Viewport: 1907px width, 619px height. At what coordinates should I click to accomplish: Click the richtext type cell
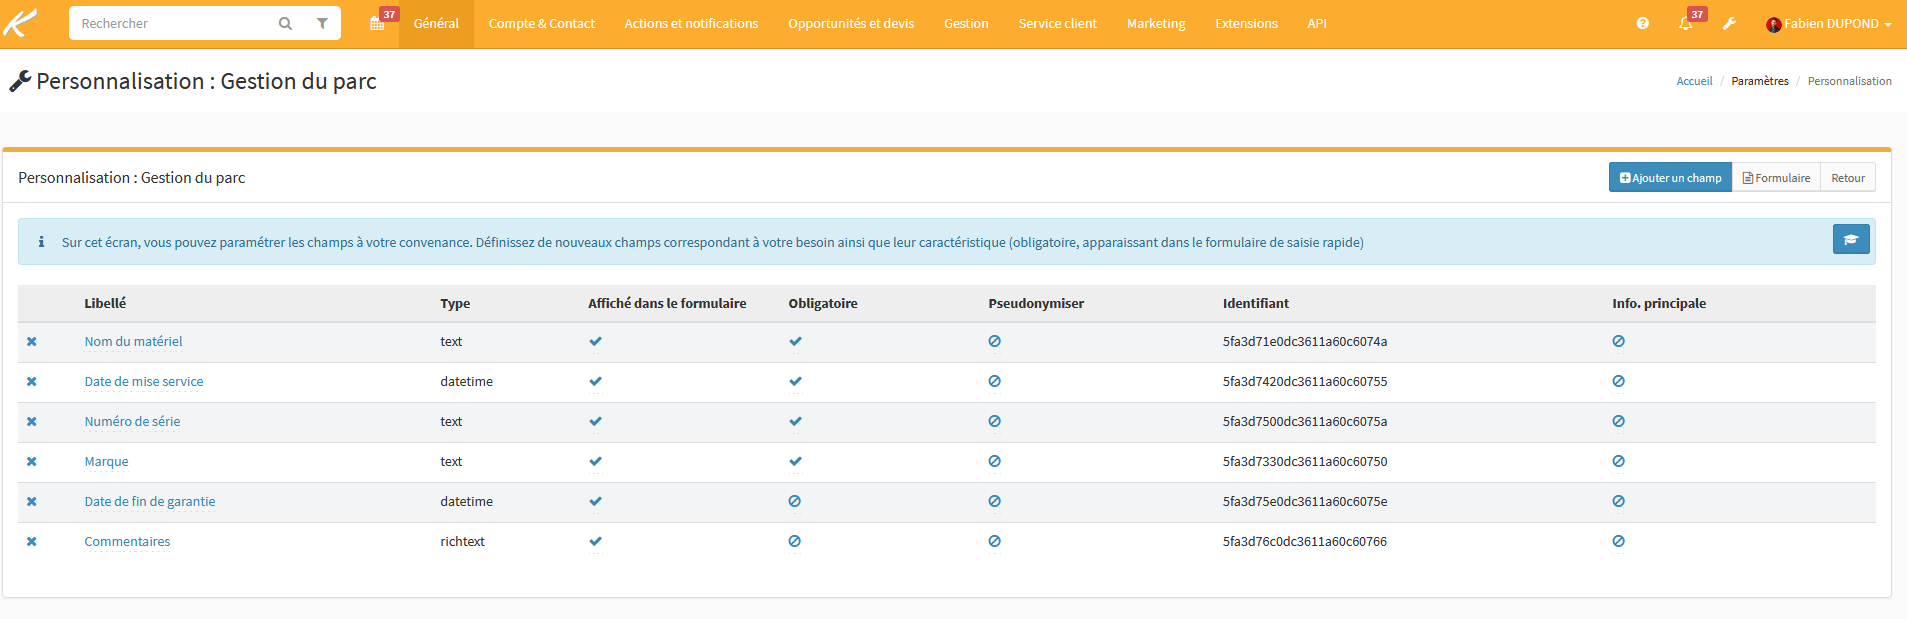point(462,541)
